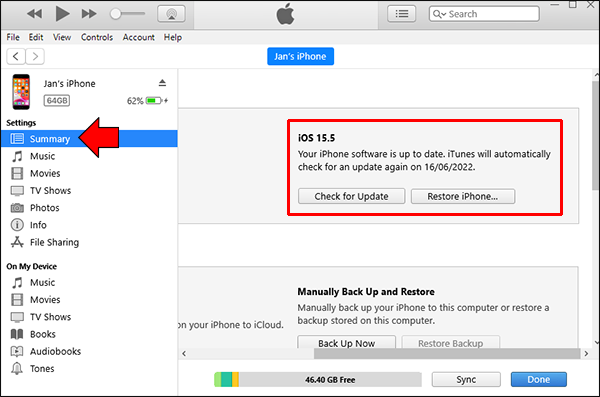The height and width of the screenshot is (397, 600).
Task: Open the Controls menu
Action: [96, 37]
